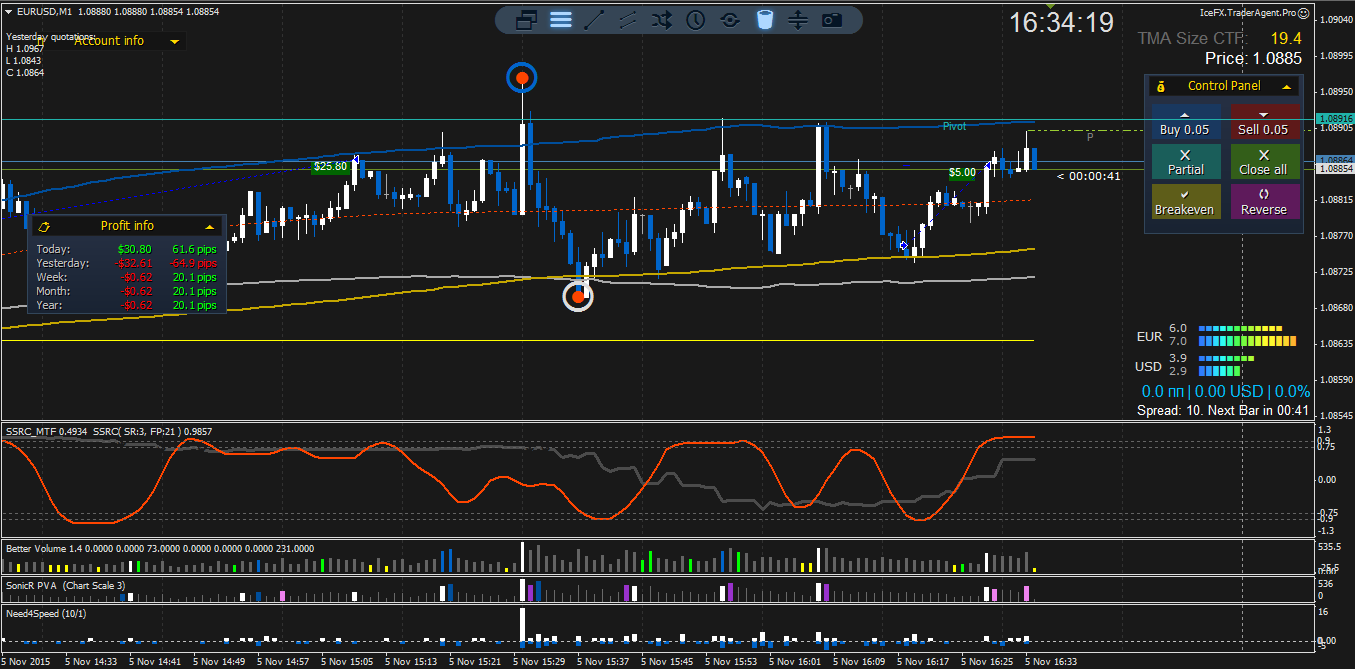Click the money bag icon in Control Panel
Image resolution: width=1355 pixels, height=669 pixels.
point(1160,86)
